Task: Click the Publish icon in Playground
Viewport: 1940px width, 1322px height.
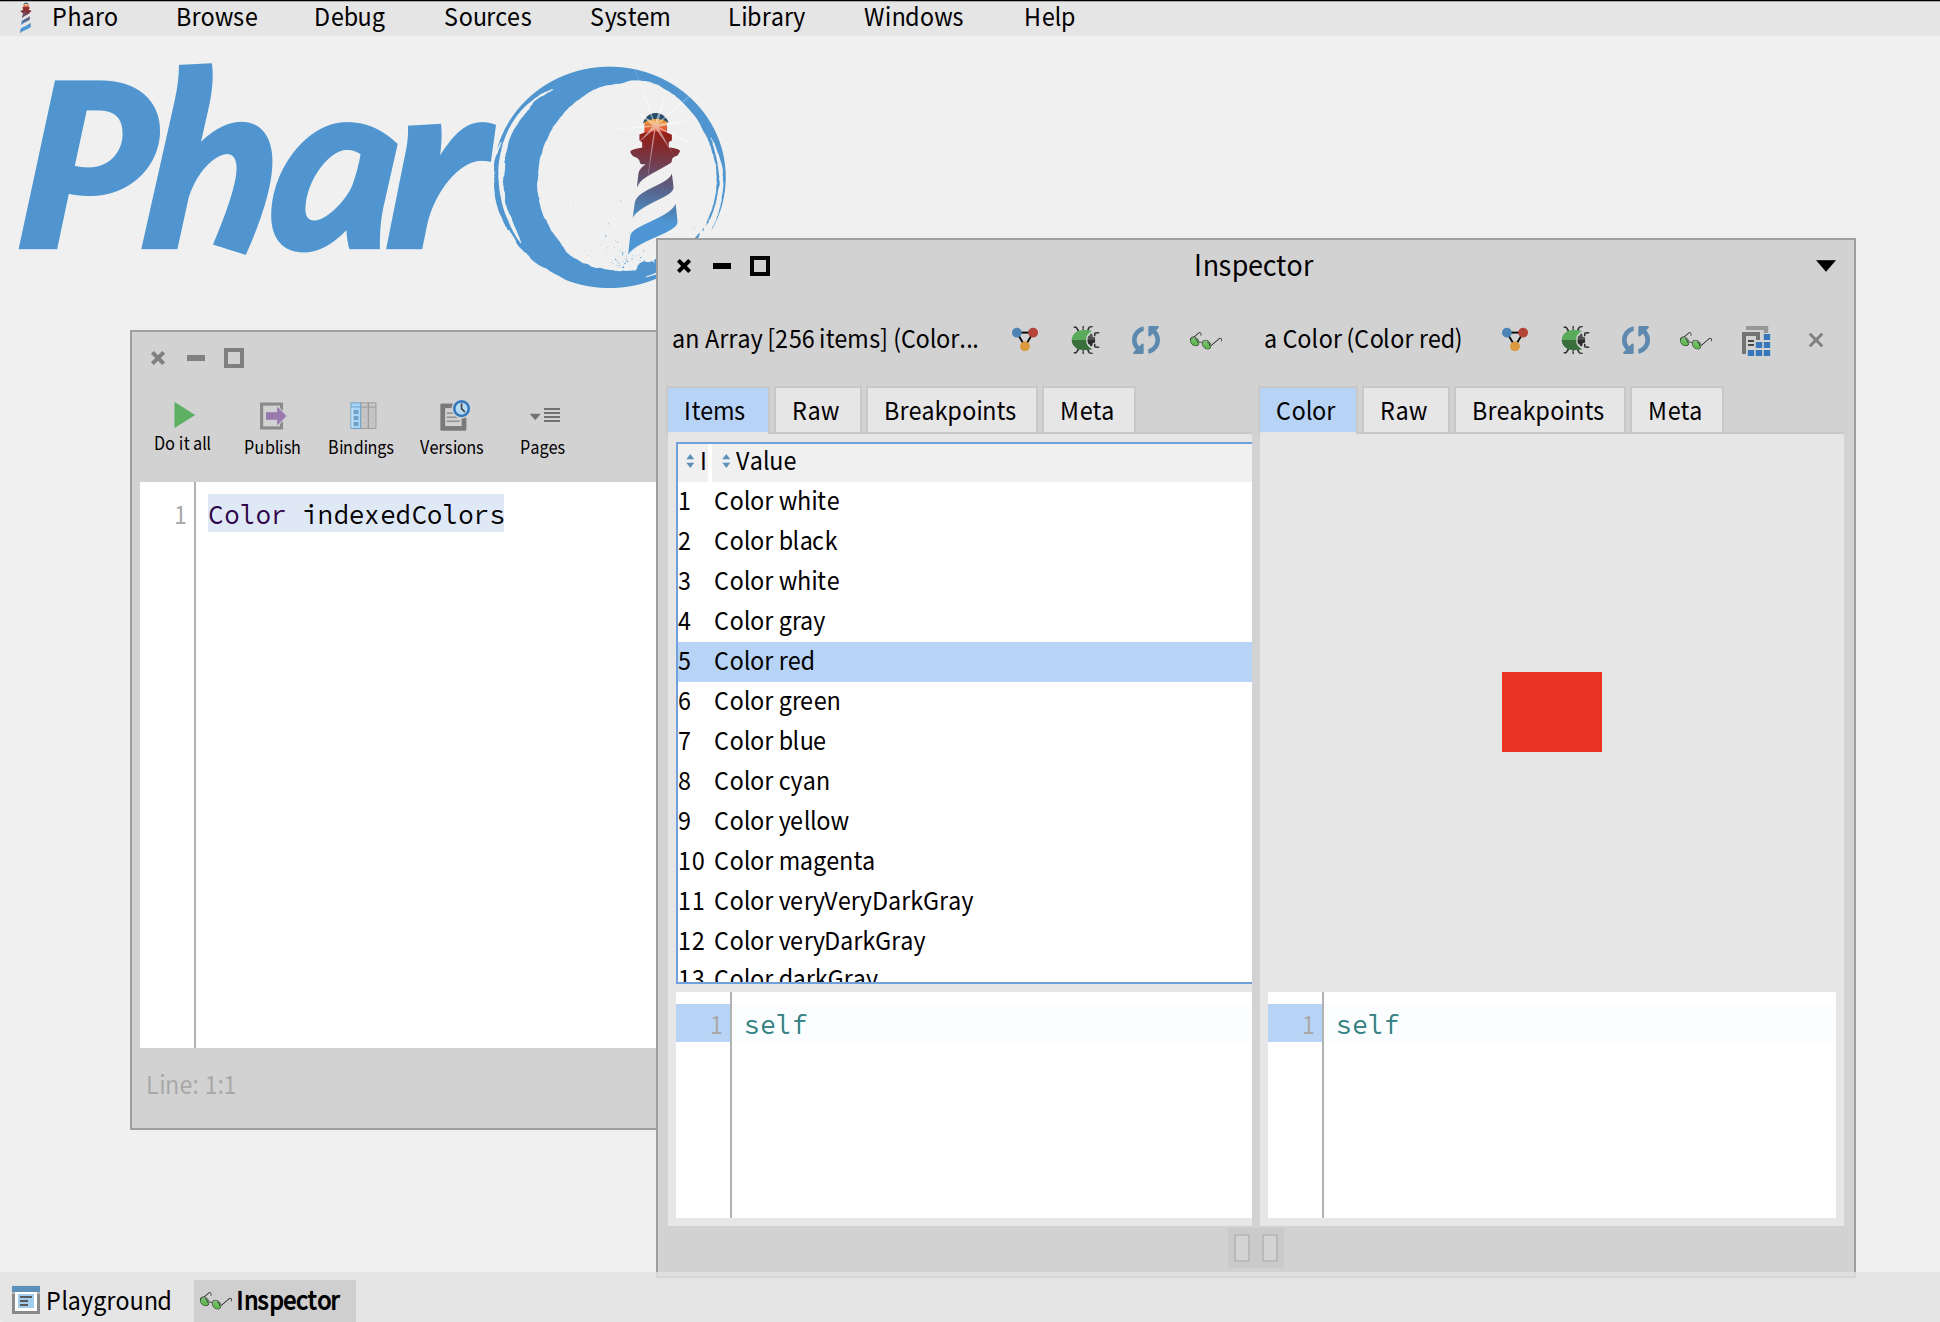Action: pyautogui.click(x=272, y=415)
